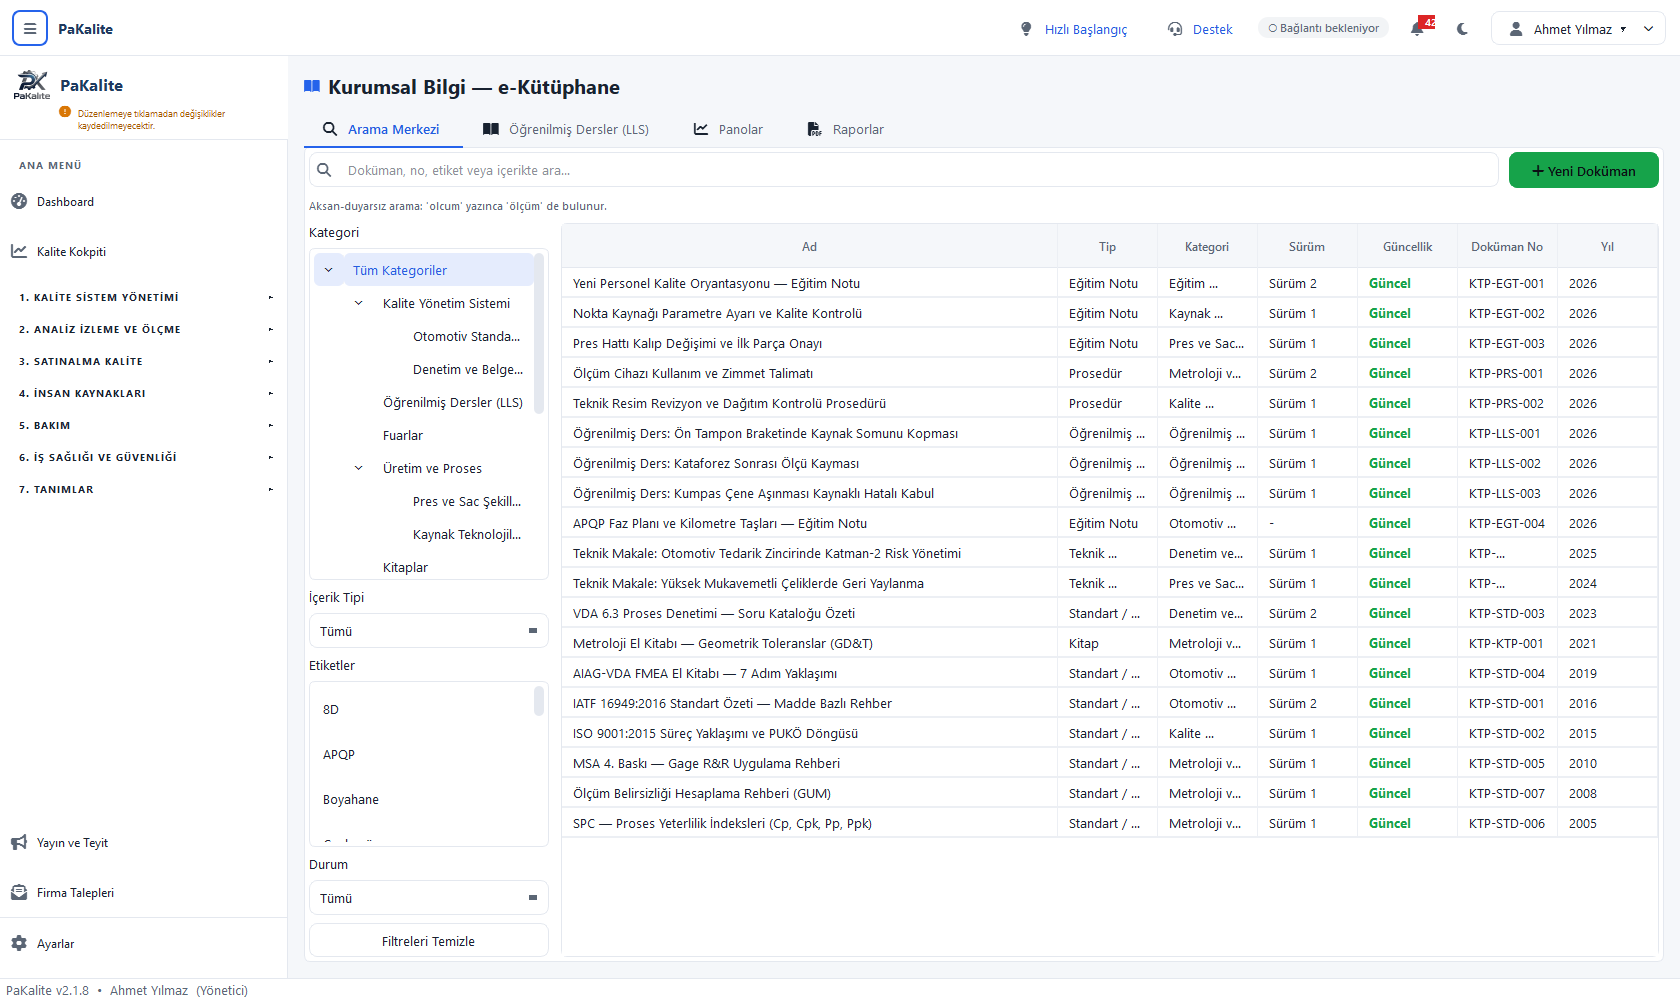
Task: Open the Destek link
Action: [x=1213, y=29]
